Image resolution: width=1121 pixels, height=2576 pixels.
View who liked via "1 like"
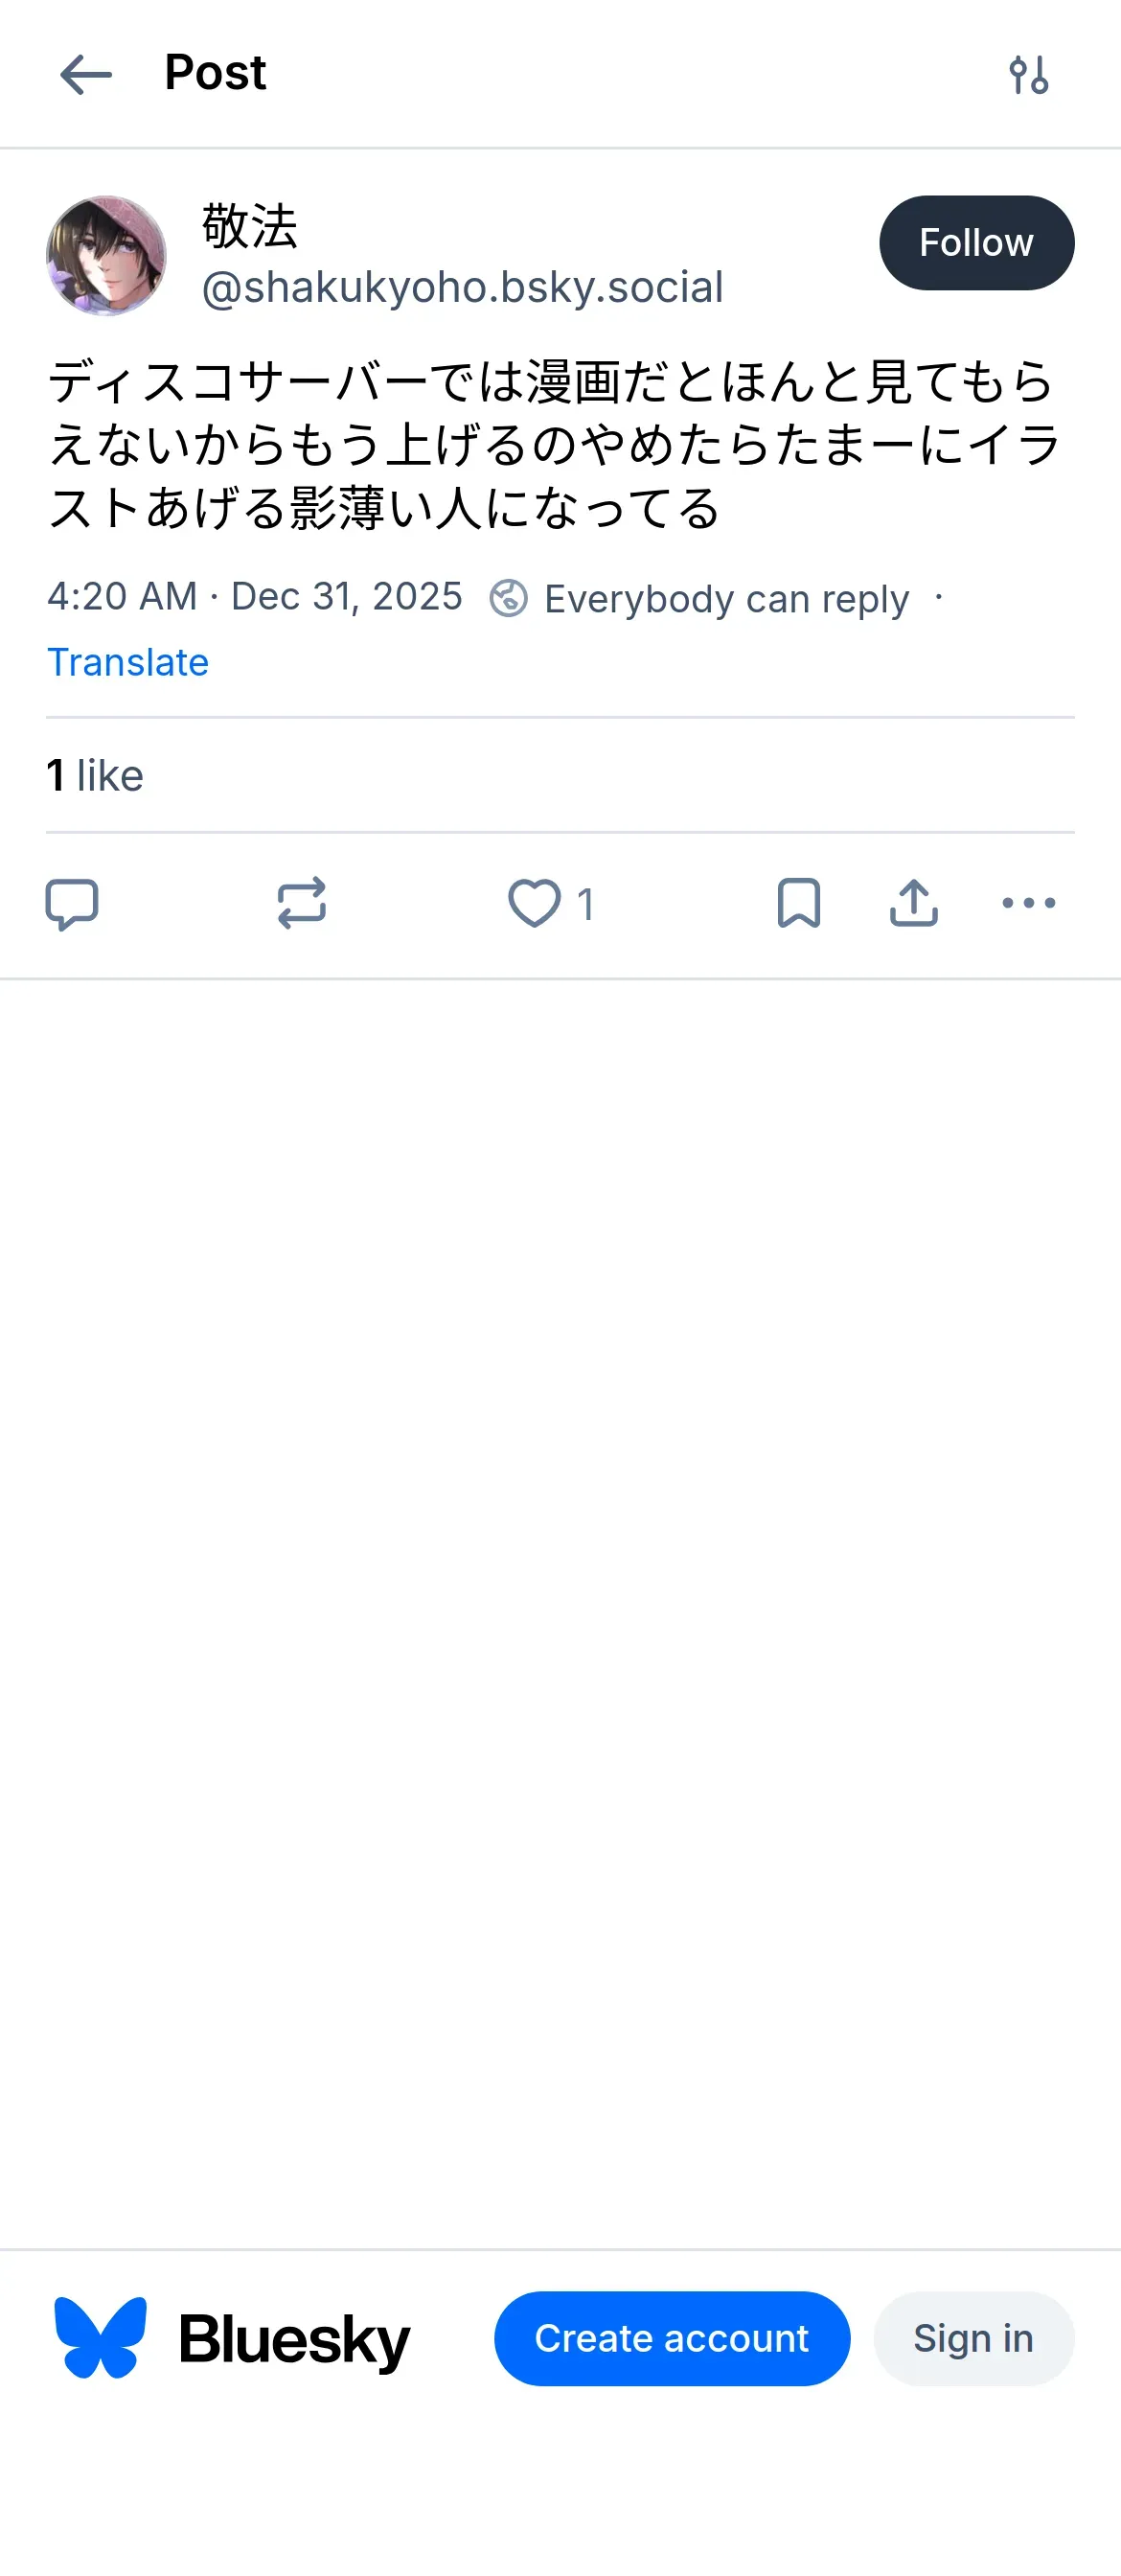point(95,776)
